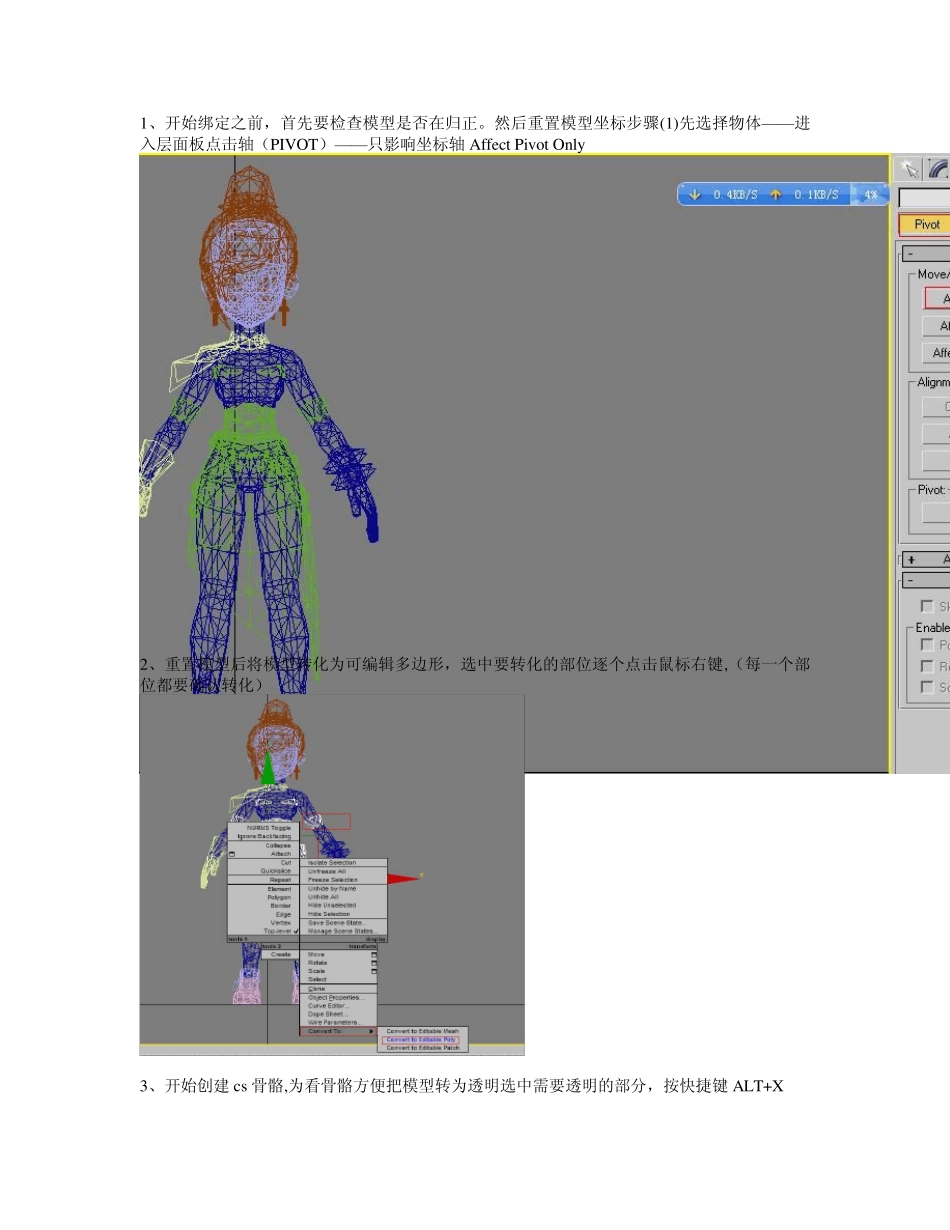The image size is (950, 1230).
Task: Open settings box icon beside Move
Action: [374, 955]
